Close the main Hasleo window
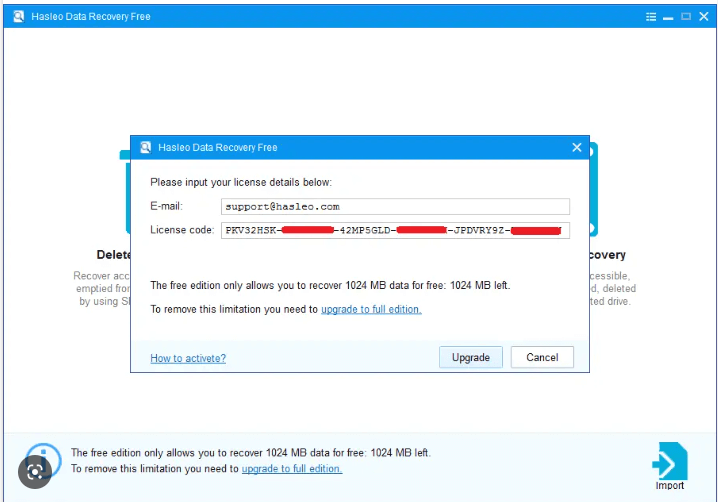718x502 pixels. pyautogui.click(x=703, y=16)
